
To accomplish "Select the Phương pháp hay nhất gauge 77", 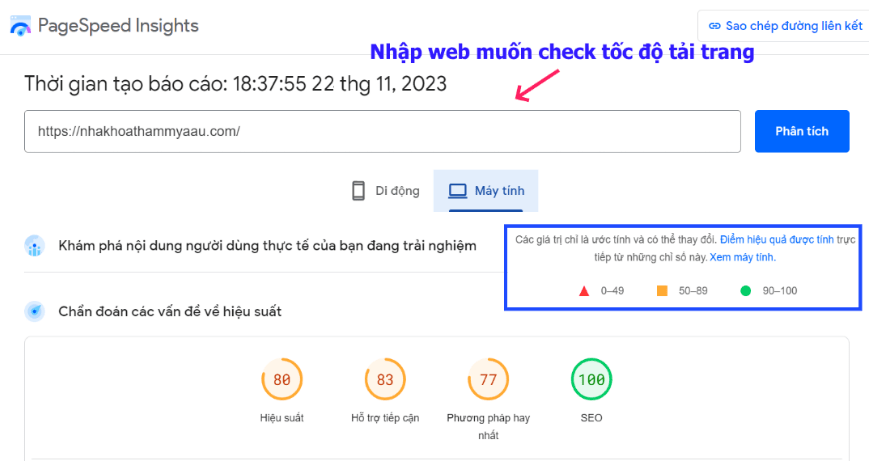I will [488, 380].
